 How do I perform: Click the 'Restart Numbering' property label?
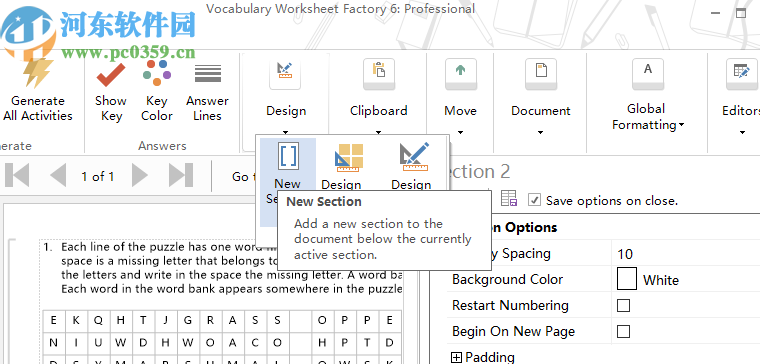[510, 305]
